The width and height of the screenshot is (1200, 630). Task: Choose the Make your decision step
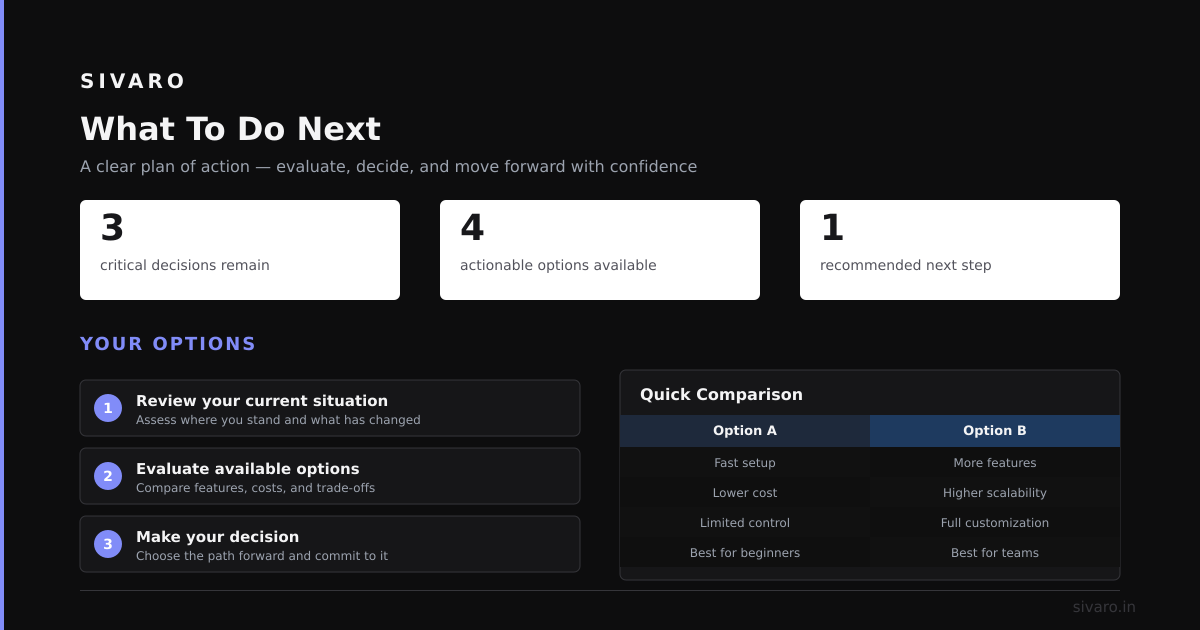(330, 544)
